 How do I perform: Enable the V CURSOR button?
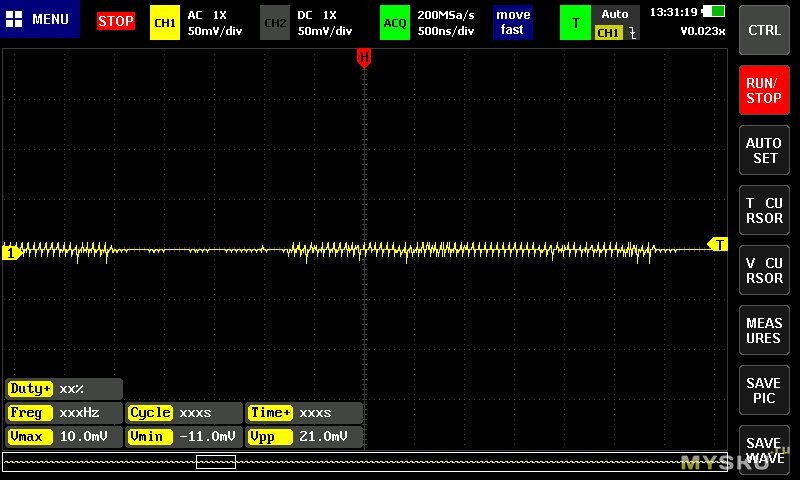tap(764, 270)
